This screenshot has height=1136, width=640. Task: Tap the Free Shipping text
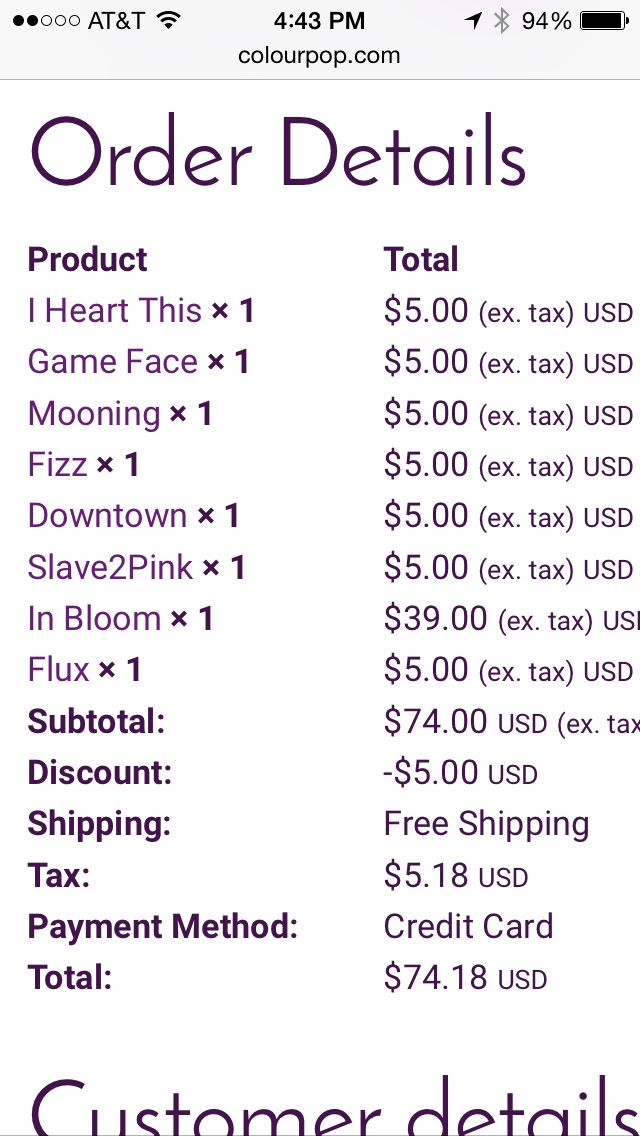486,824
